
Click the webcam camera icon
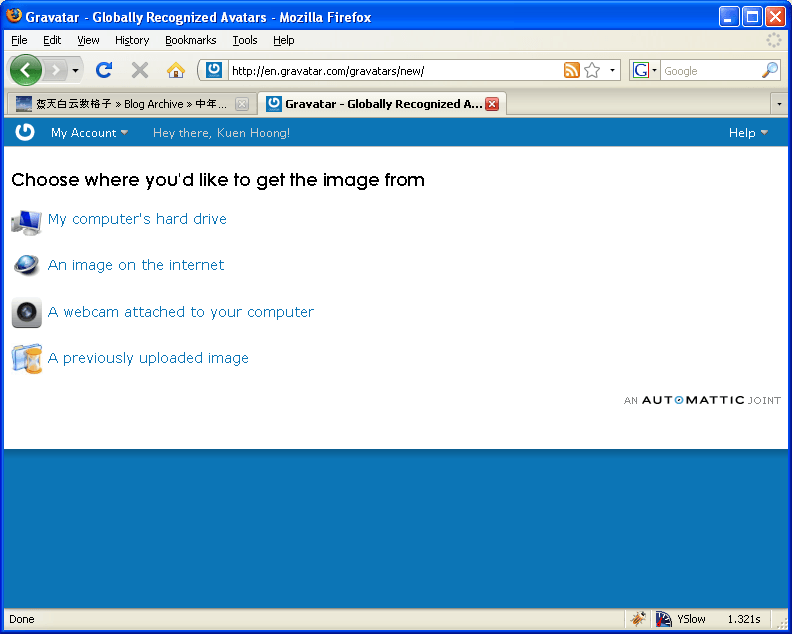coord(27,312)
